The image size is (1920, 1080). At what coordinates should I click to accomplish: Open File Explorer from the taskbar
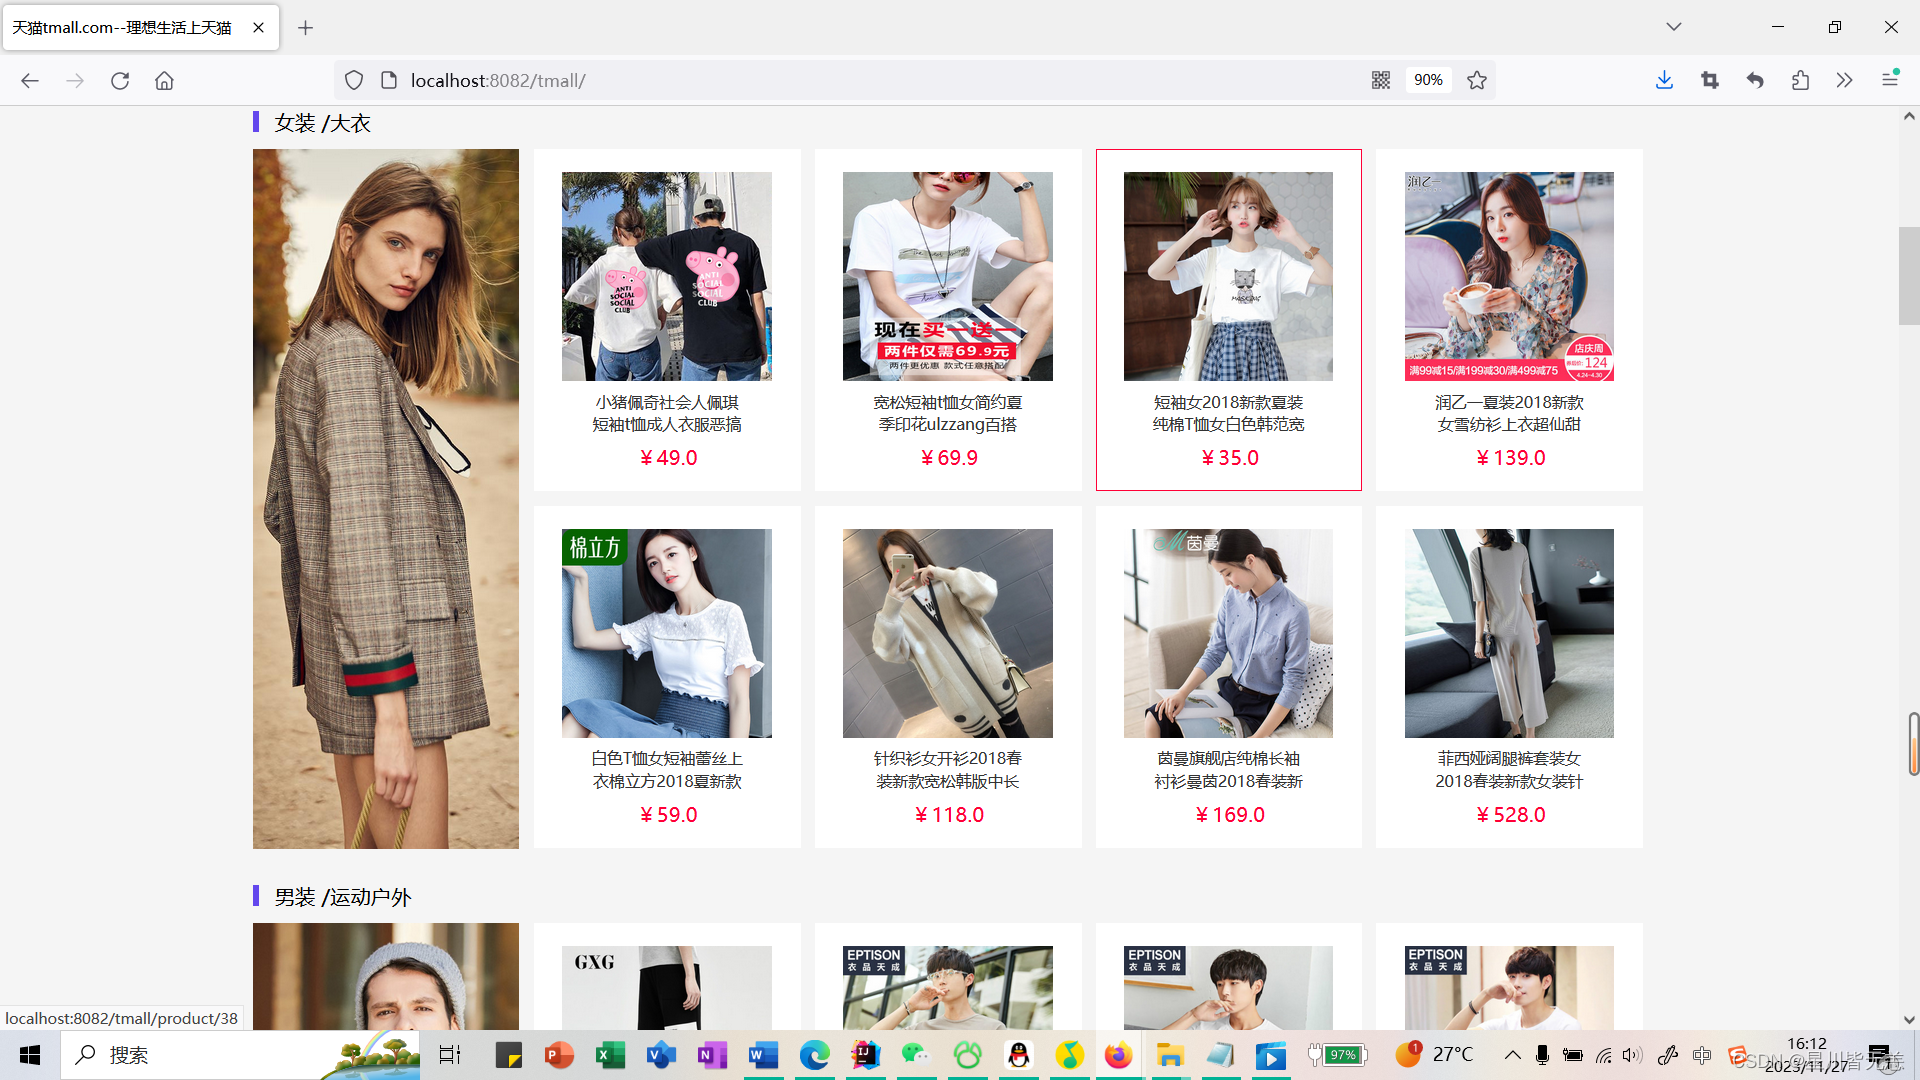tap(1169, 1055)
